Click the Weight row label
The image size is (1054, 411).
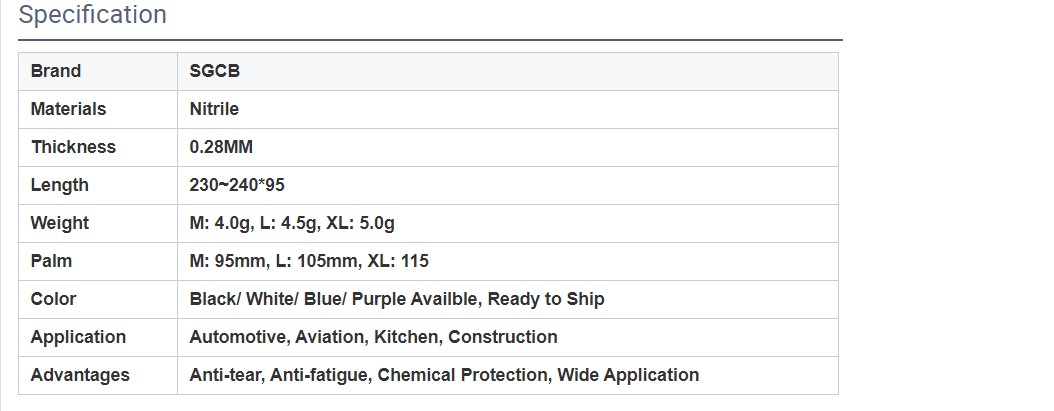[x=59, y=223]
